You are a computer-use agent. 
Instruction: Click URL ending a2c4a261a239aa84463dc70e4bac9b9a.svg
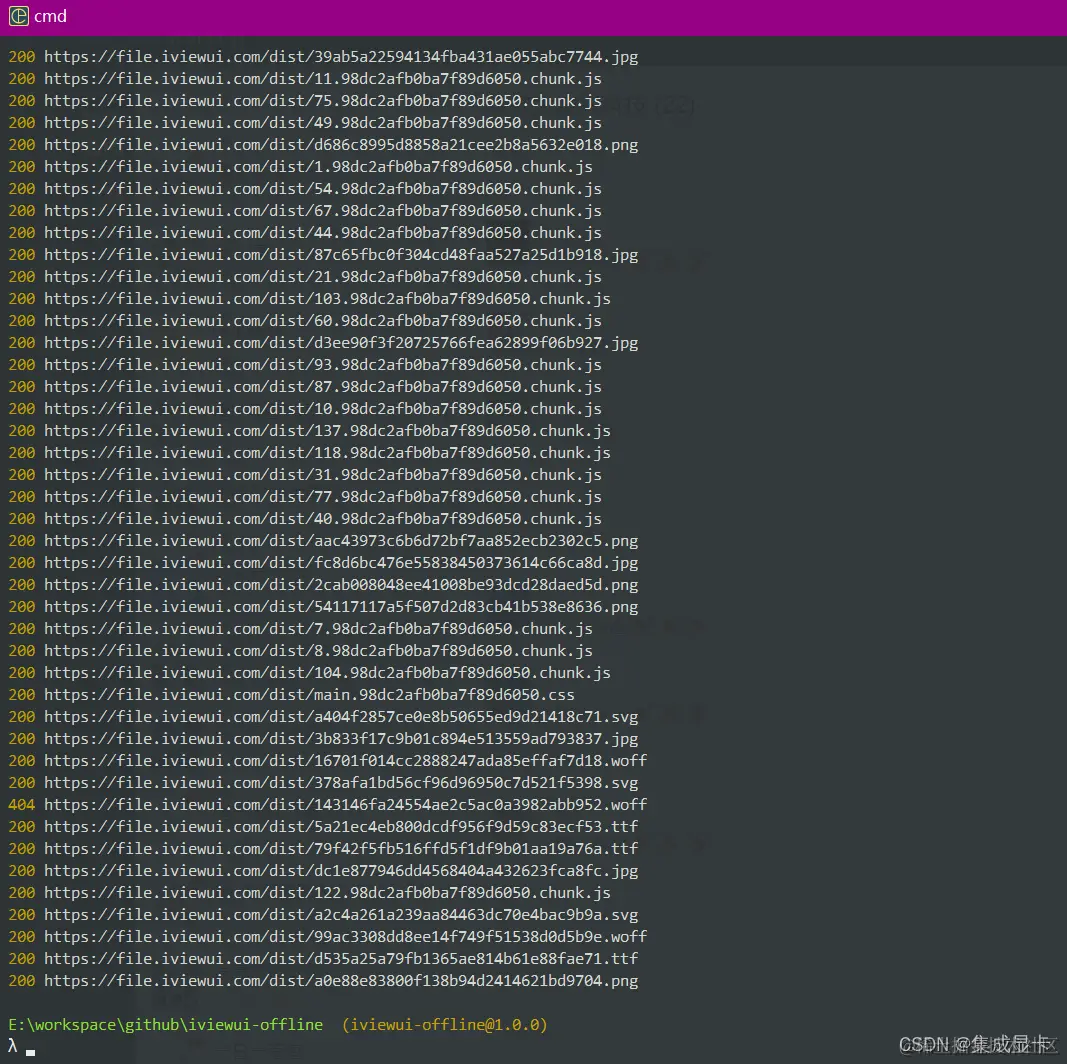[x=341, y=914]
